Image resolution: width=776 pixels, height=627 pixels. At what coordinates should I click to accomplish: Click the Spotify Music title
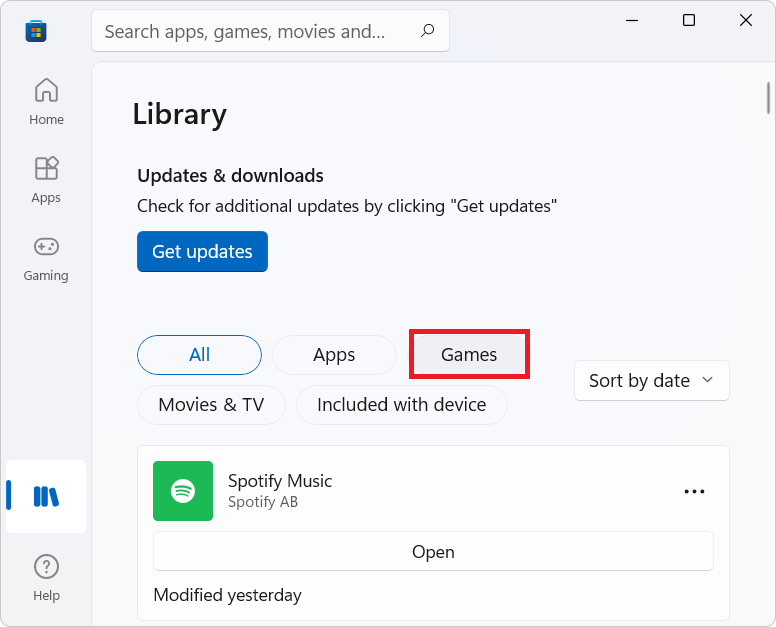click(280, 481)
